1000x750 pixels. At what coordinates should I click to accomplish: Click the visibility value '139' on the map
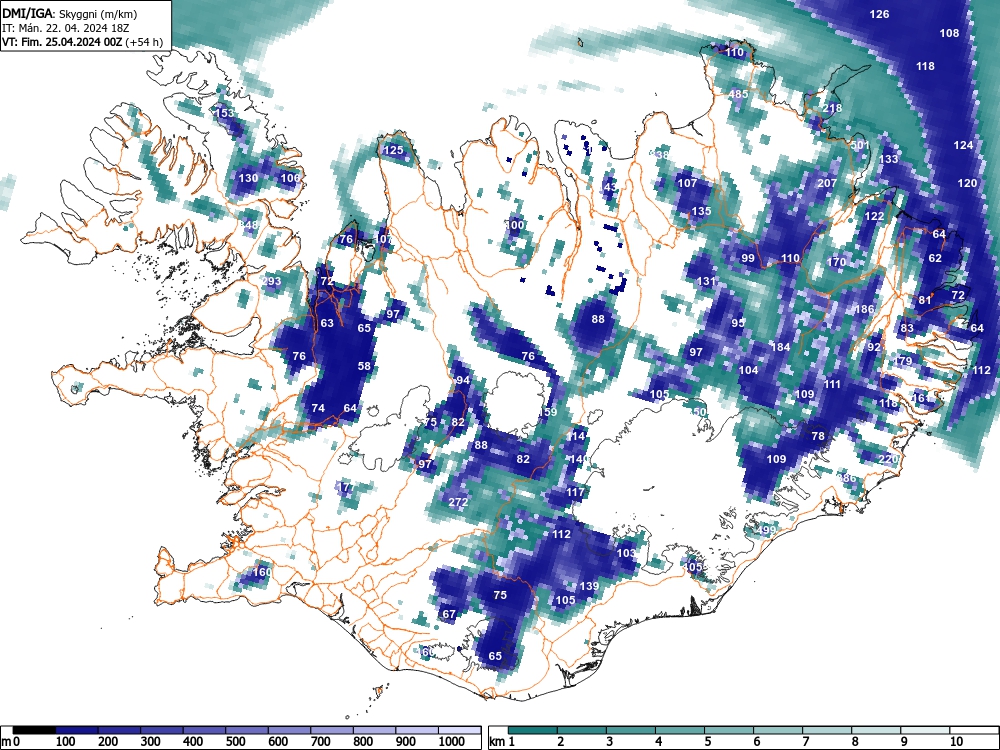(589, 586)
